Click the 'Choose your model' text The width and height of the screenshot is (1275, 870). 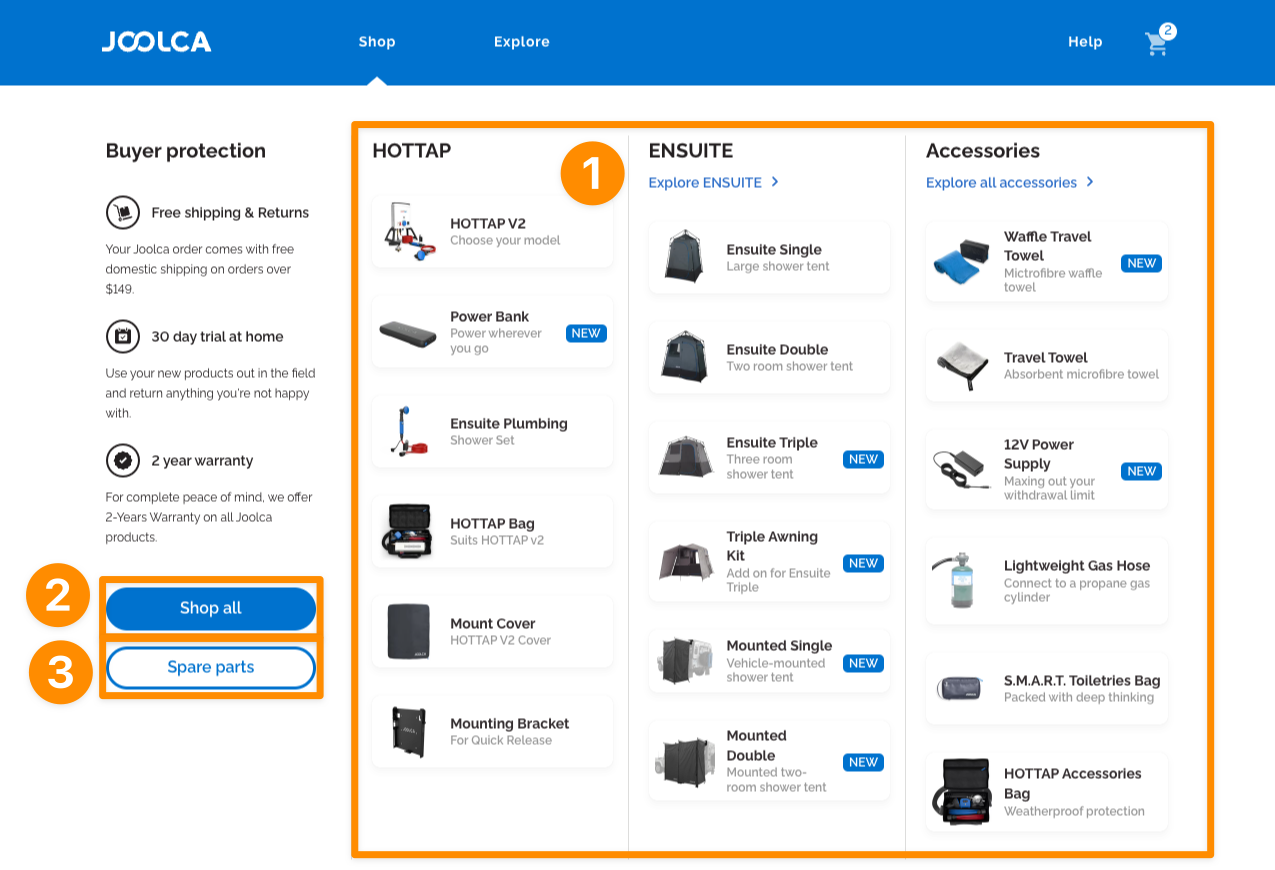[505, 240]
